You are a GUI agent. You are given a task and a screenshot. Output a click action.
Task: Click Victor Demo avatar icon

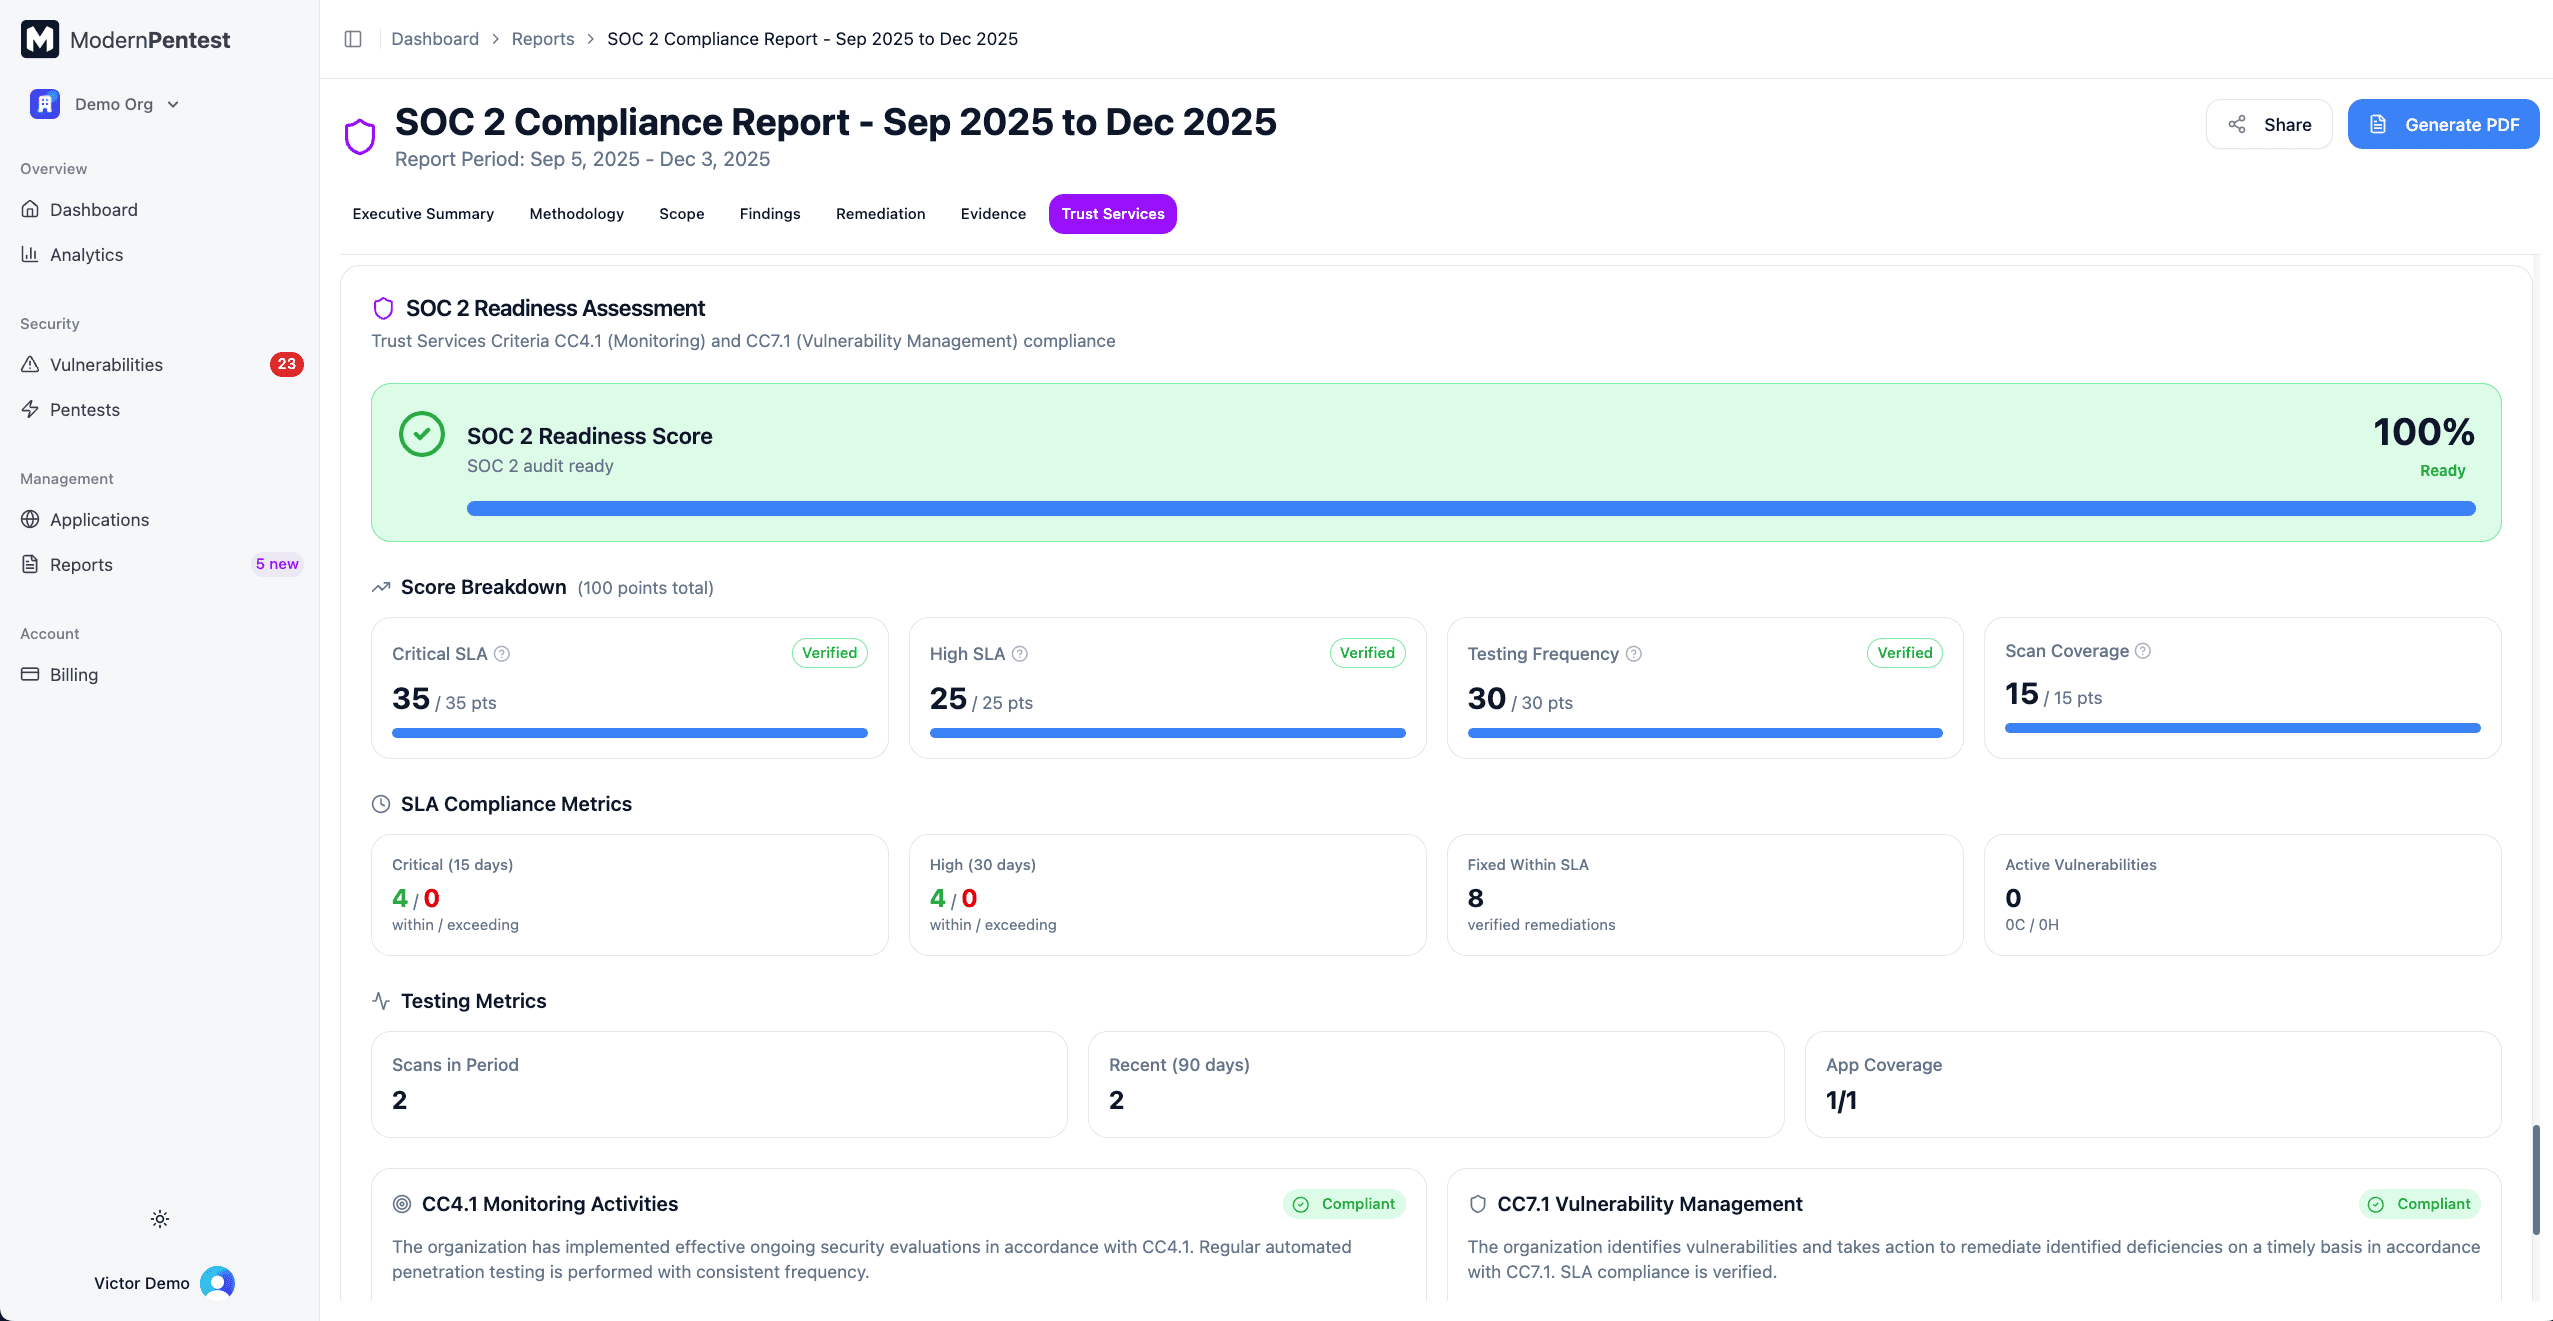tap(217, 1282)
